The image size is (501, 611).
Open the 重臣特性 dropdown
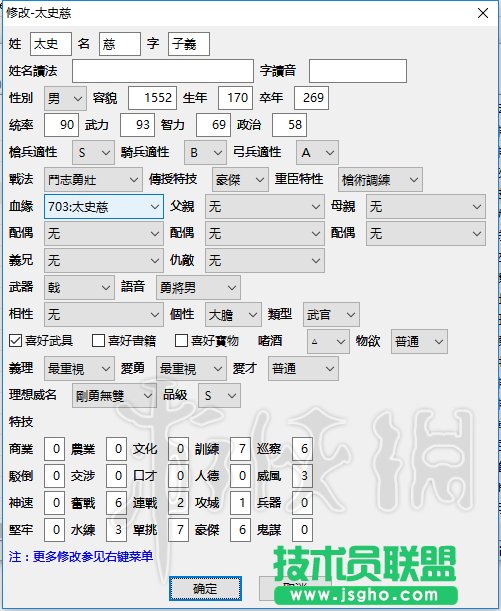380,180
